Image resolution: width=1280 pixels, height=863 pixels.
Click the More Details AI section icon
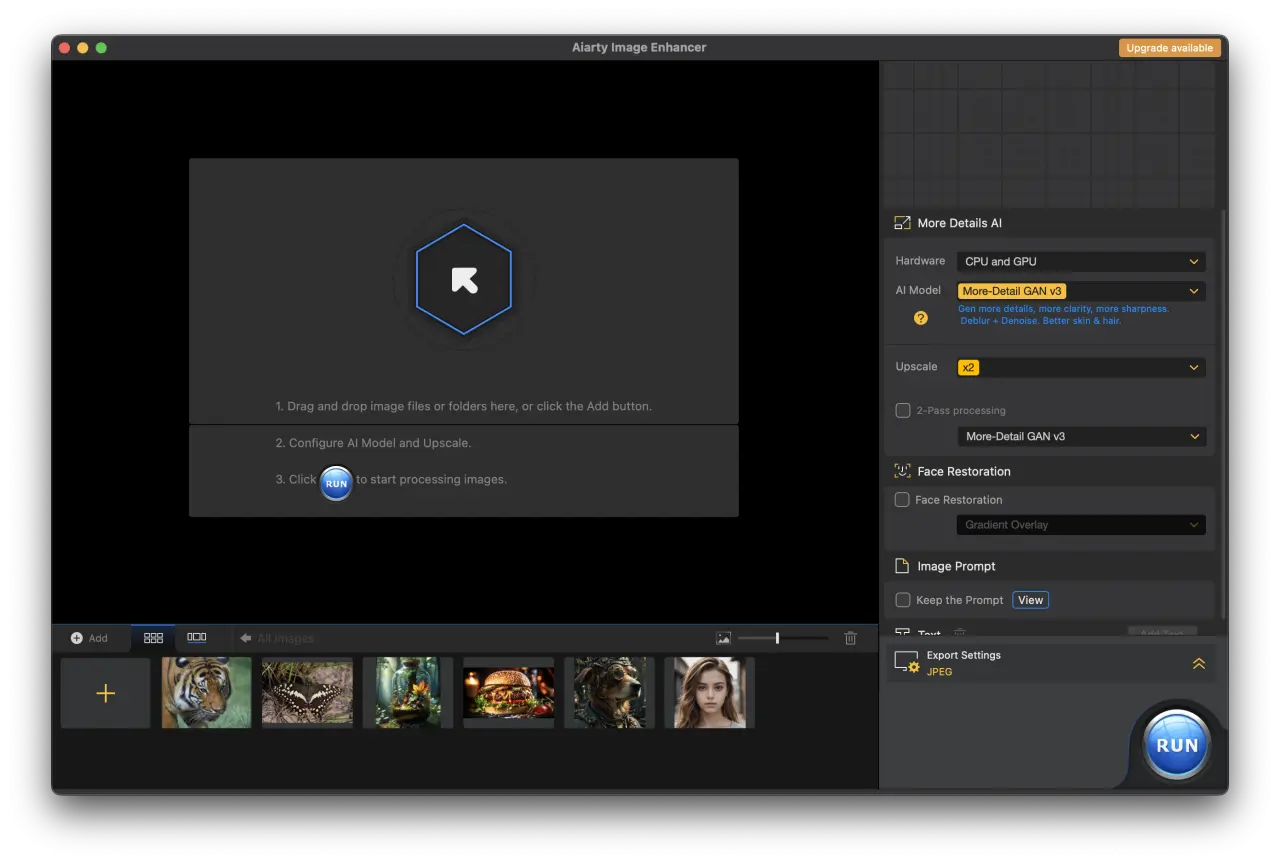pos(902,223)
